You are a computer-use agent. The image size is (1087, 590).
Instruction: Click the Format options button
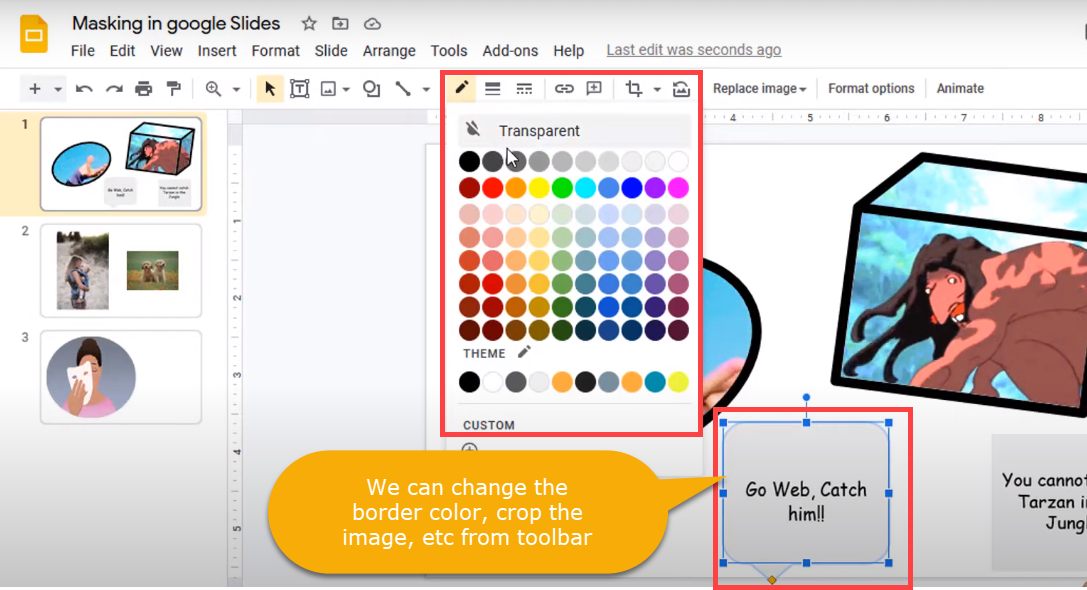(871, 88)
